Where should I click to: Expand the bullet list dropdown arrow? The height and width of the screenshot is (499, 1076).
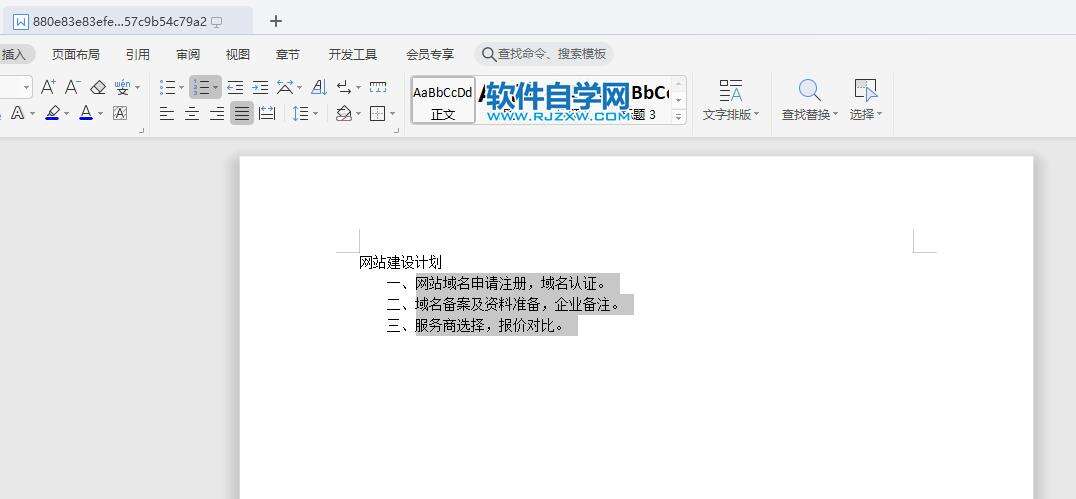click(x=181, y=87)
